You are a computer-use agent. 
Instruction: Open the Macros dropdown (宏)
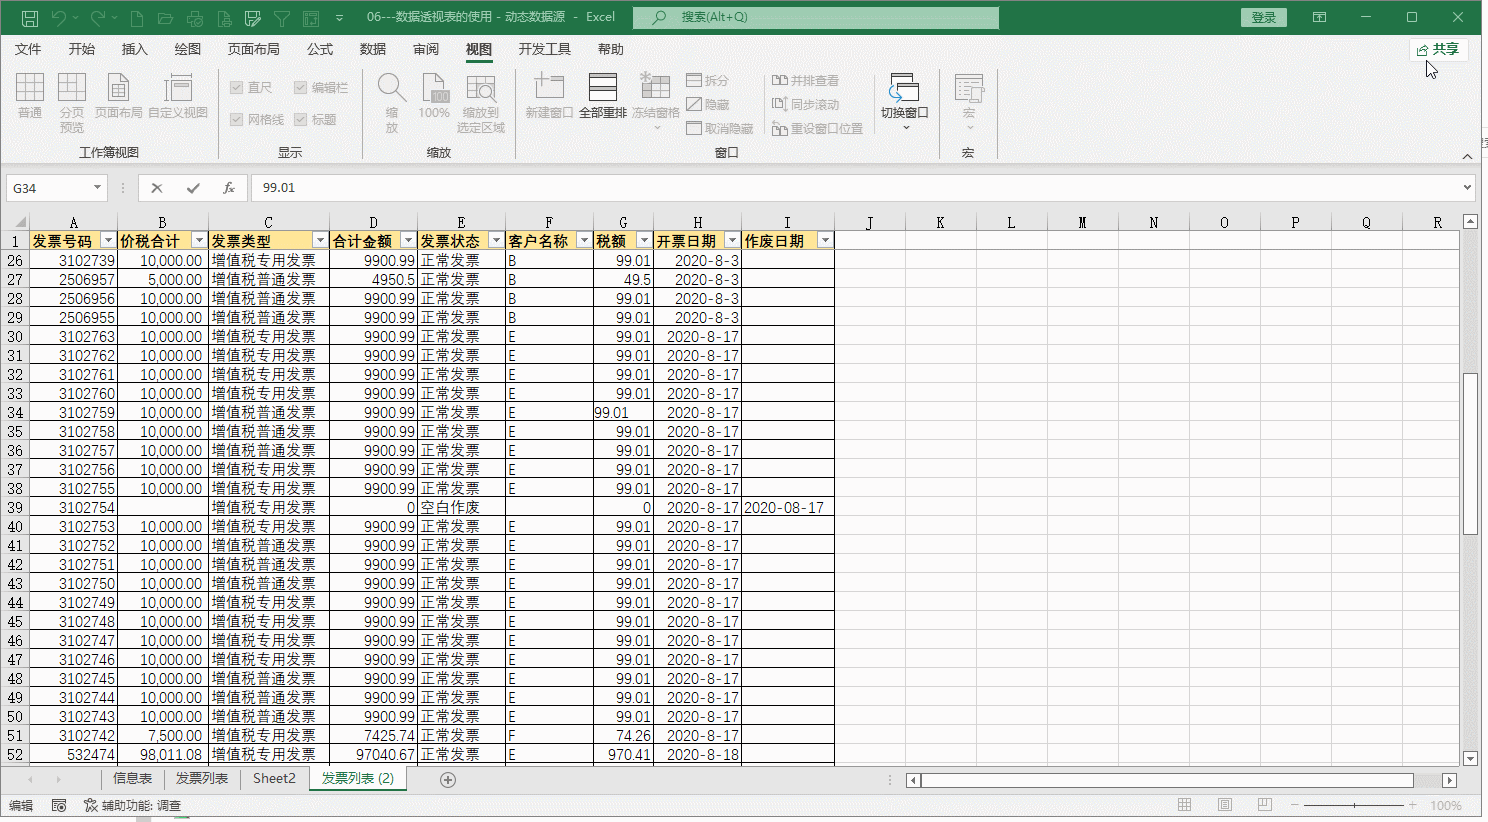[x=968, y=103]
